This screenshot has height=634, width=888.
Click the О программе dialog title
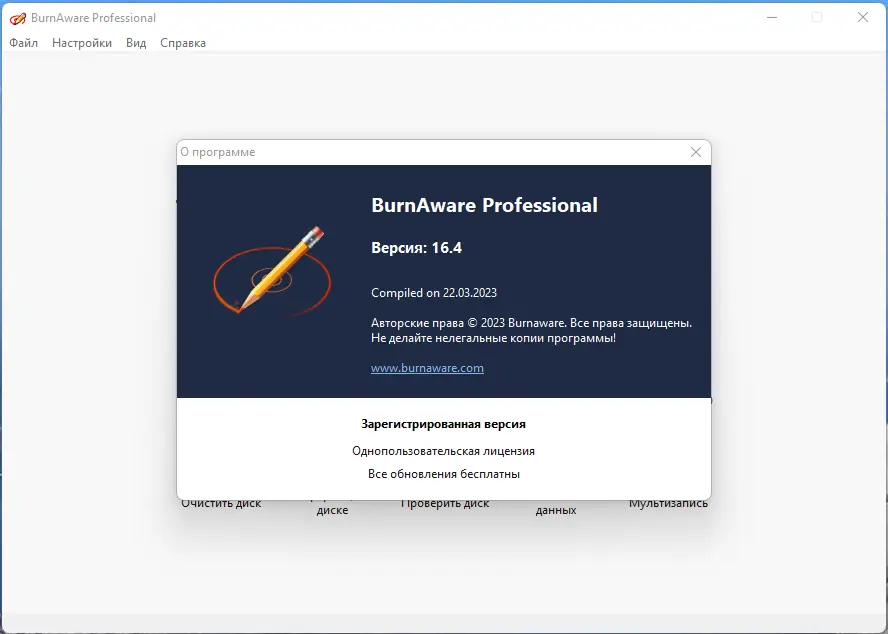coord(218,152)
